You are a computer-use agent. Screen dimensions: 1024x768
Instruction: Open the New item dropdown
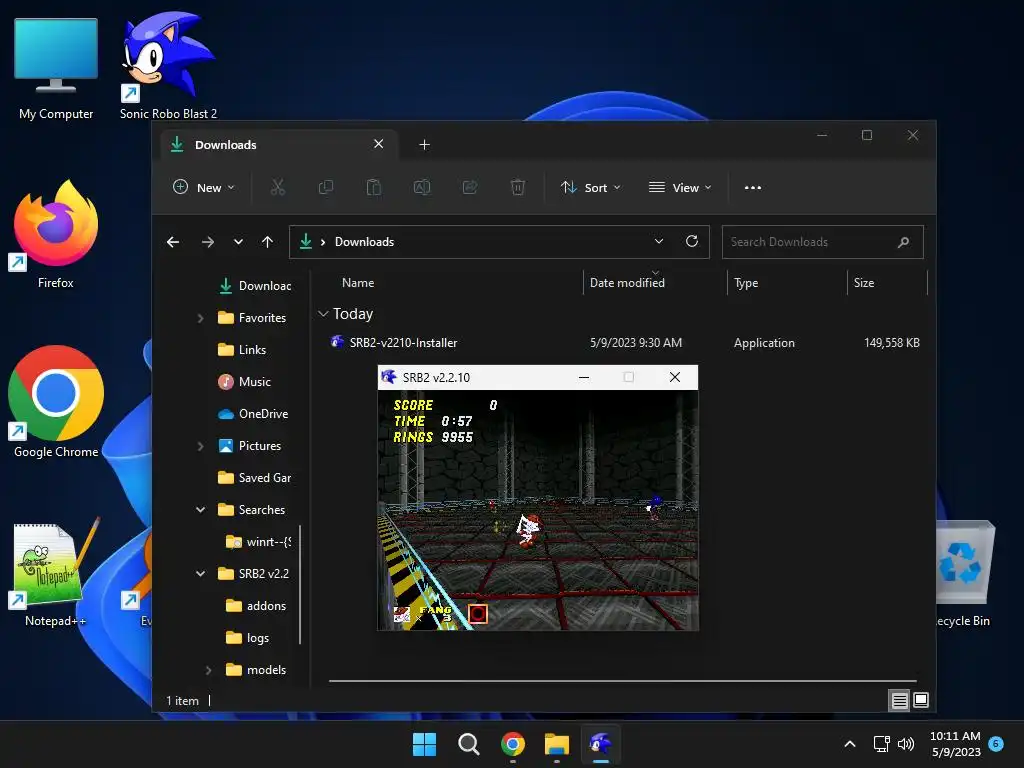click(x=204, y=187)
